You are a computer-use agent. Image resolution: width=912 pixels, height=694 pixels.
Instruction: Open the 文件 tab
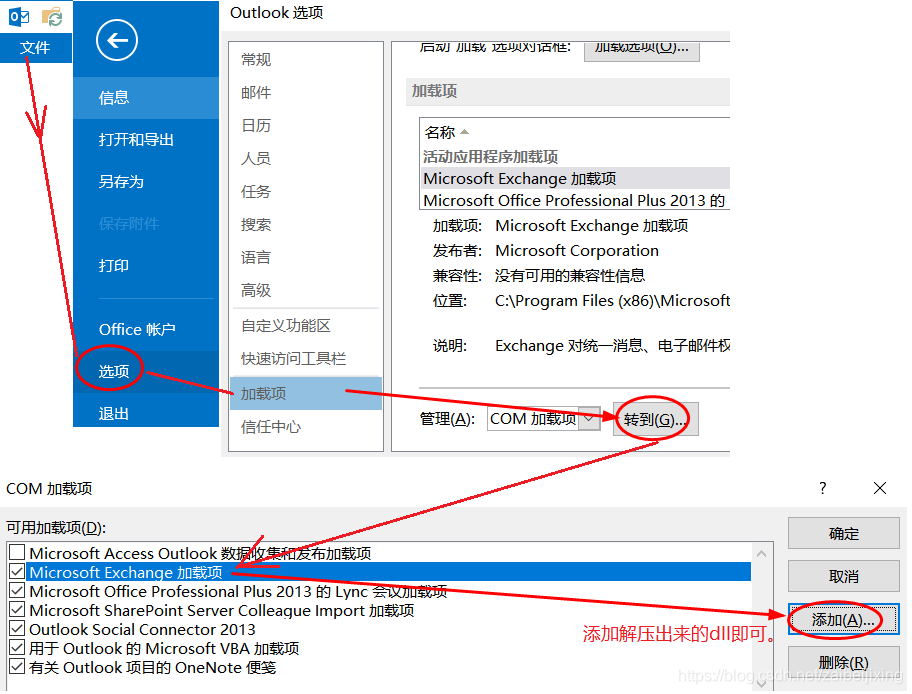tap(35, 48)
